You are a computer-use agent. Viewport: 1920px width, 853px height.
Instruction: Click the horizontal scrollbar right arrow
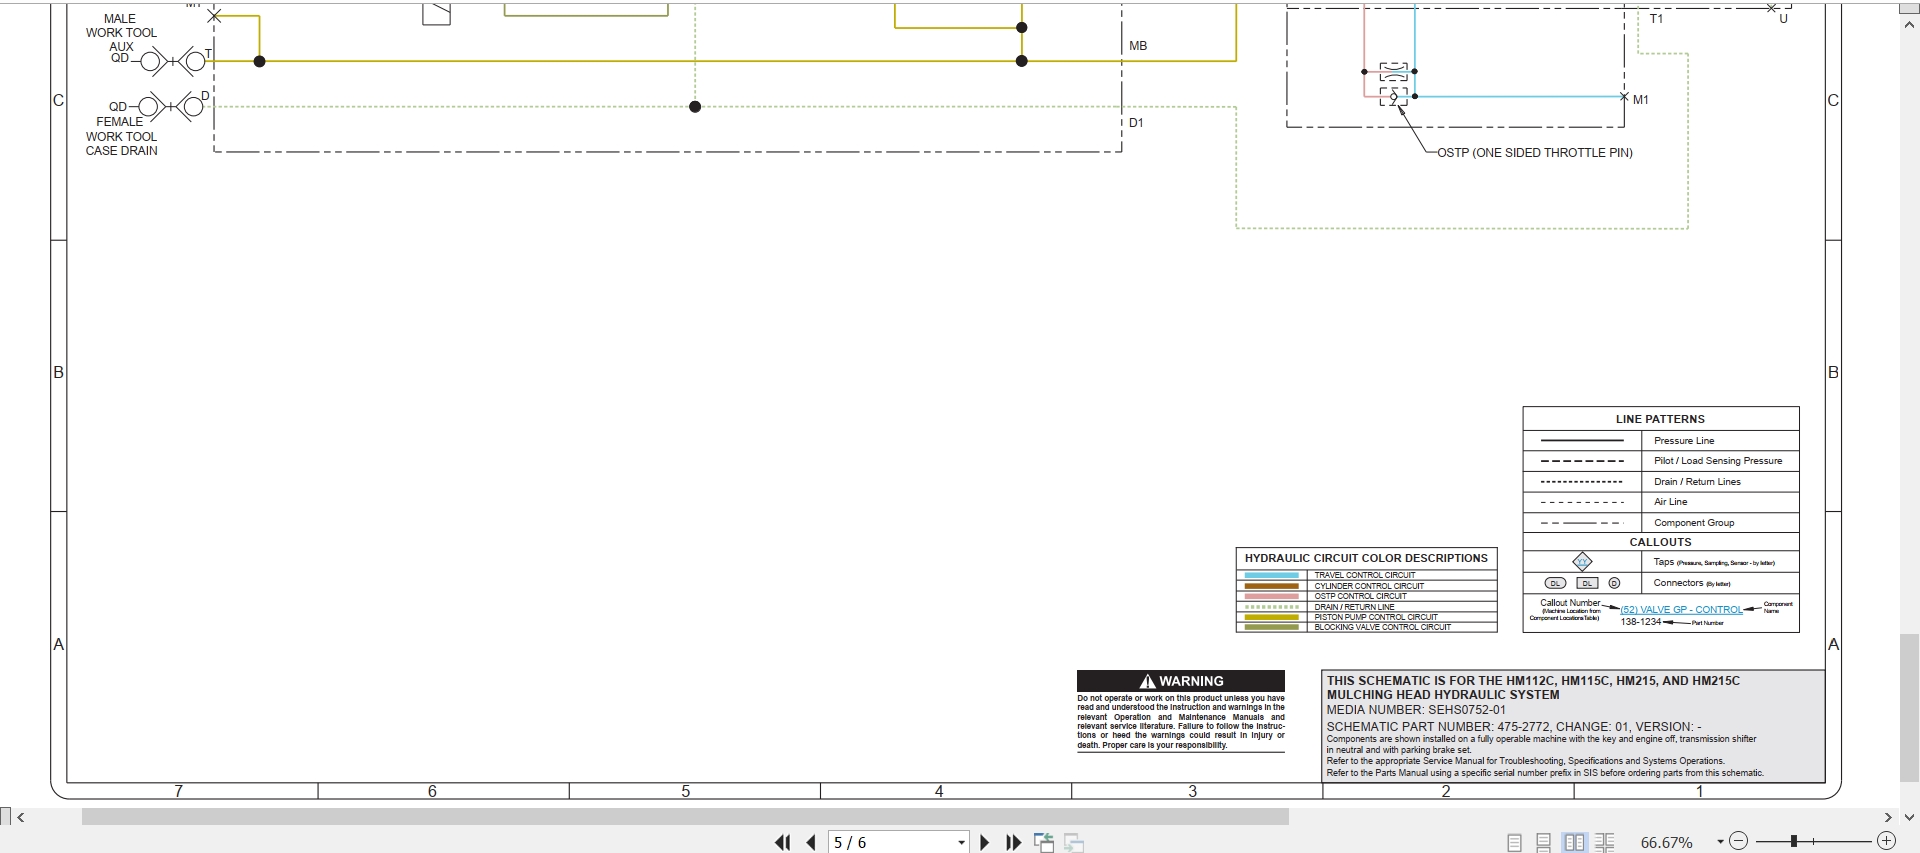[x=1888, y=817]
